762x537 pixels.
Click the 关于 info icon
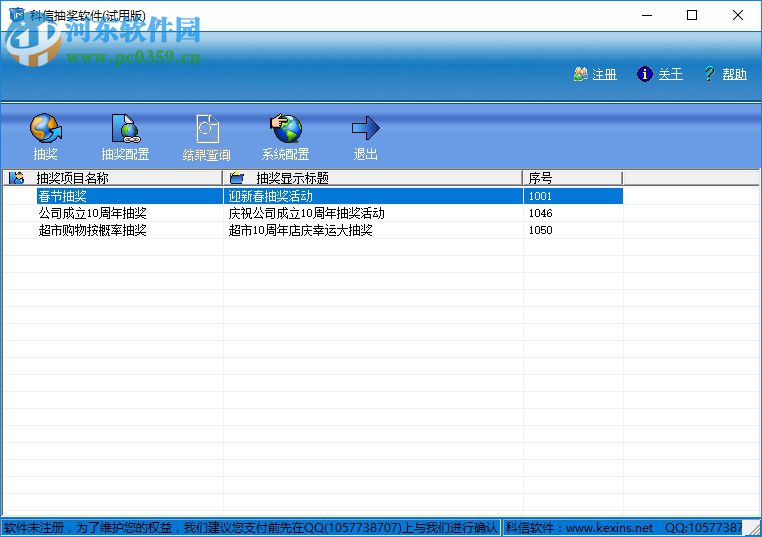(x=644, y=74)
